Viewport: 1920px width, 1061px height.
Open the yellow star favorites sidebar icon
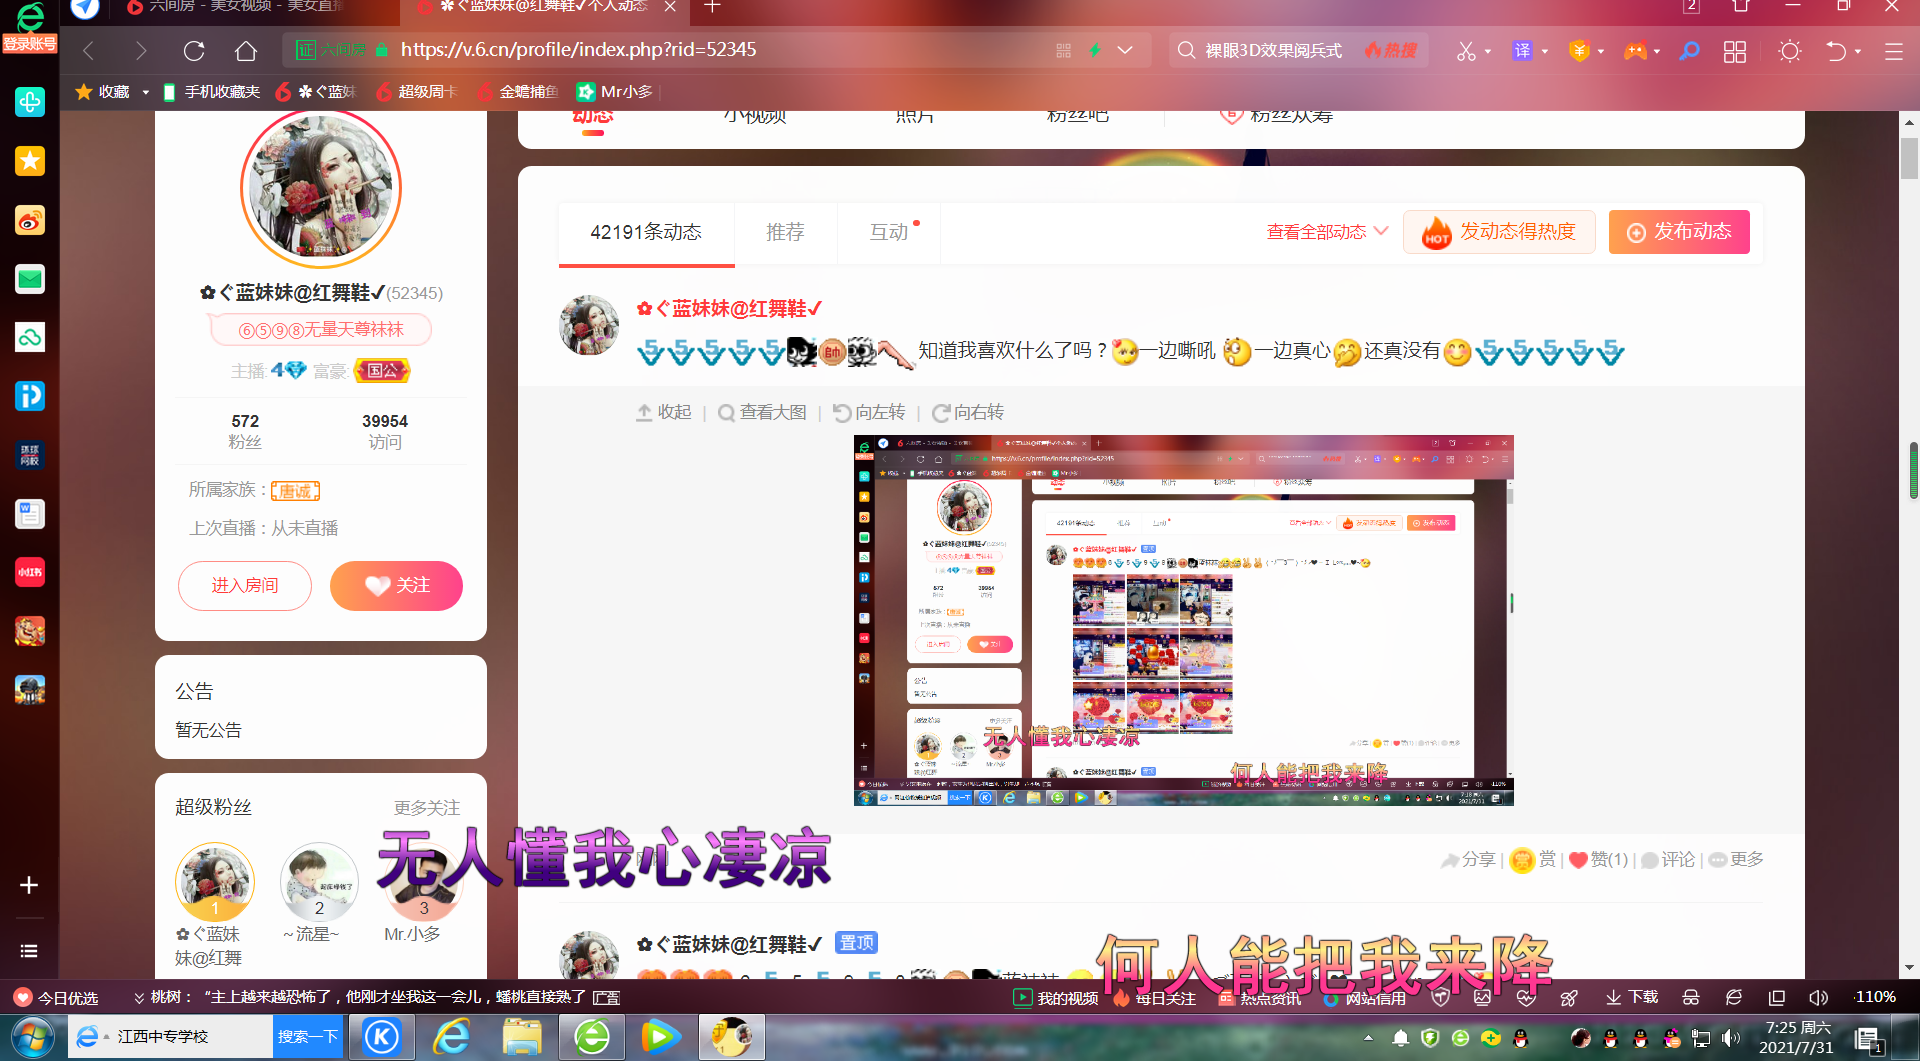point(30,161)
